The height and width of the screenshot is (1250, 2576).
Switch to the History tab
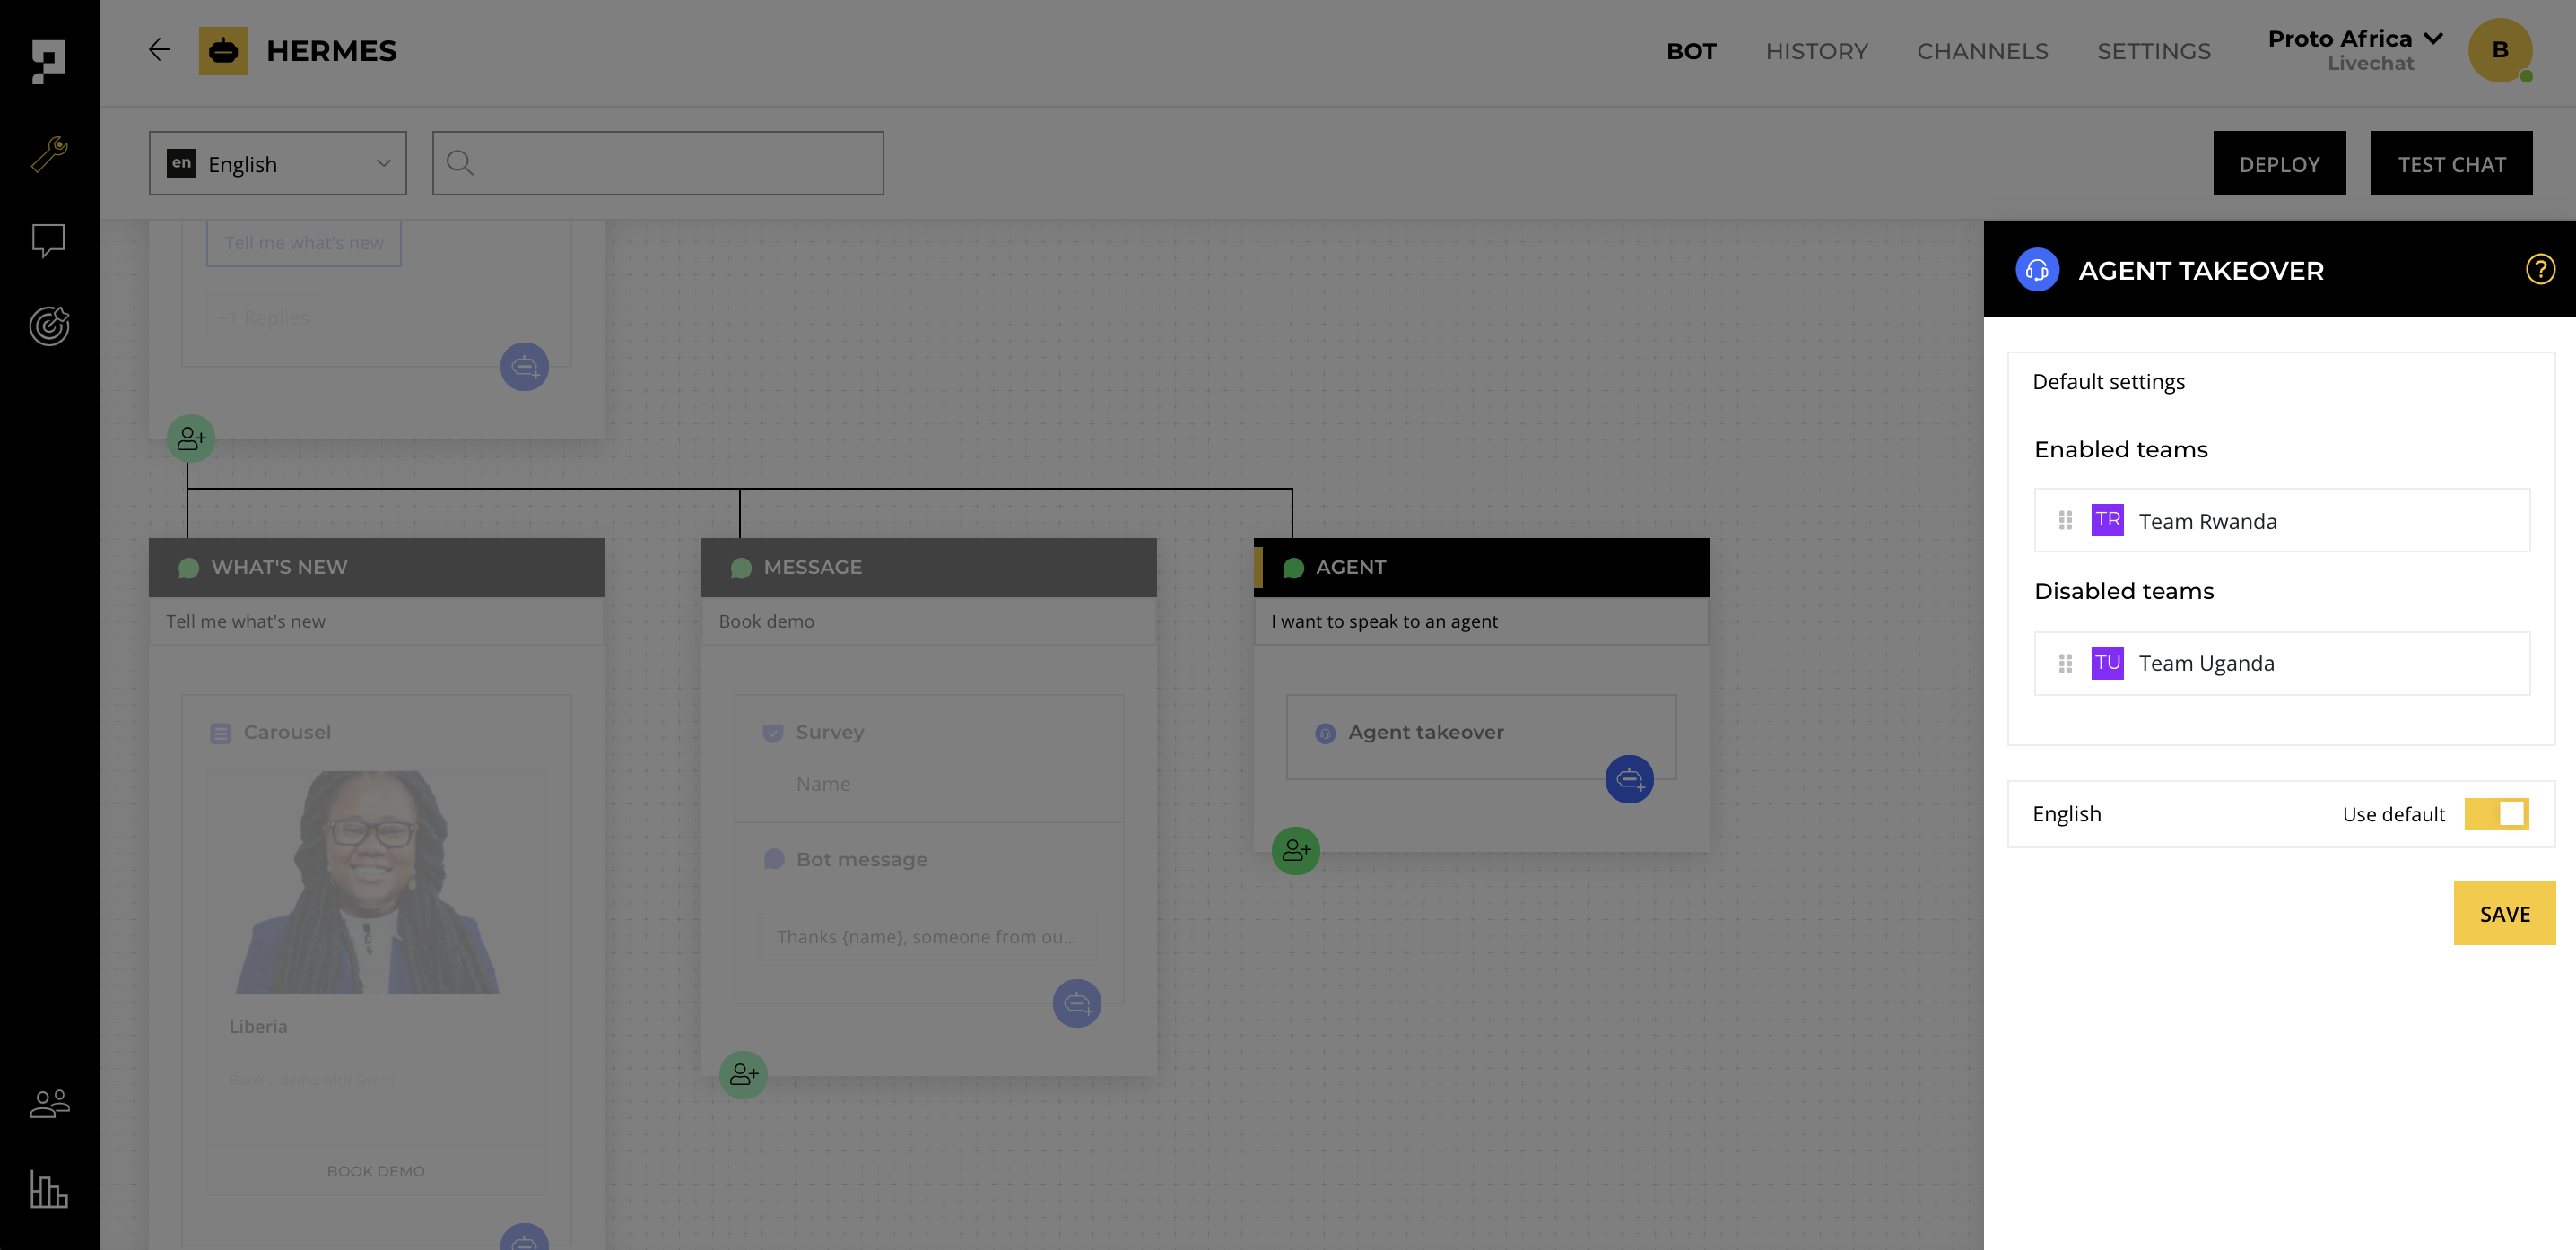point(1816,51)
